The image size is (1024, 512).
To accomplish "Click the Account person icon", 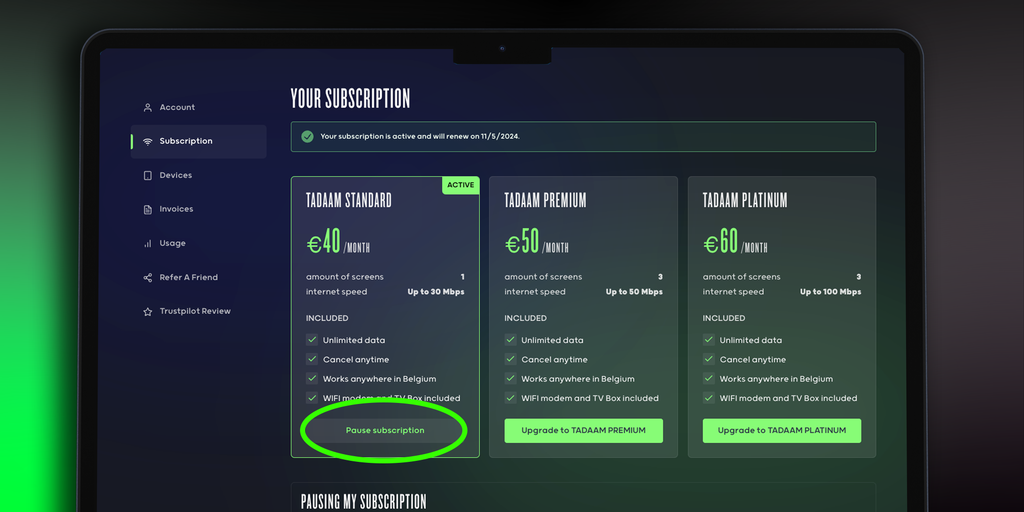I will point(148,107).
